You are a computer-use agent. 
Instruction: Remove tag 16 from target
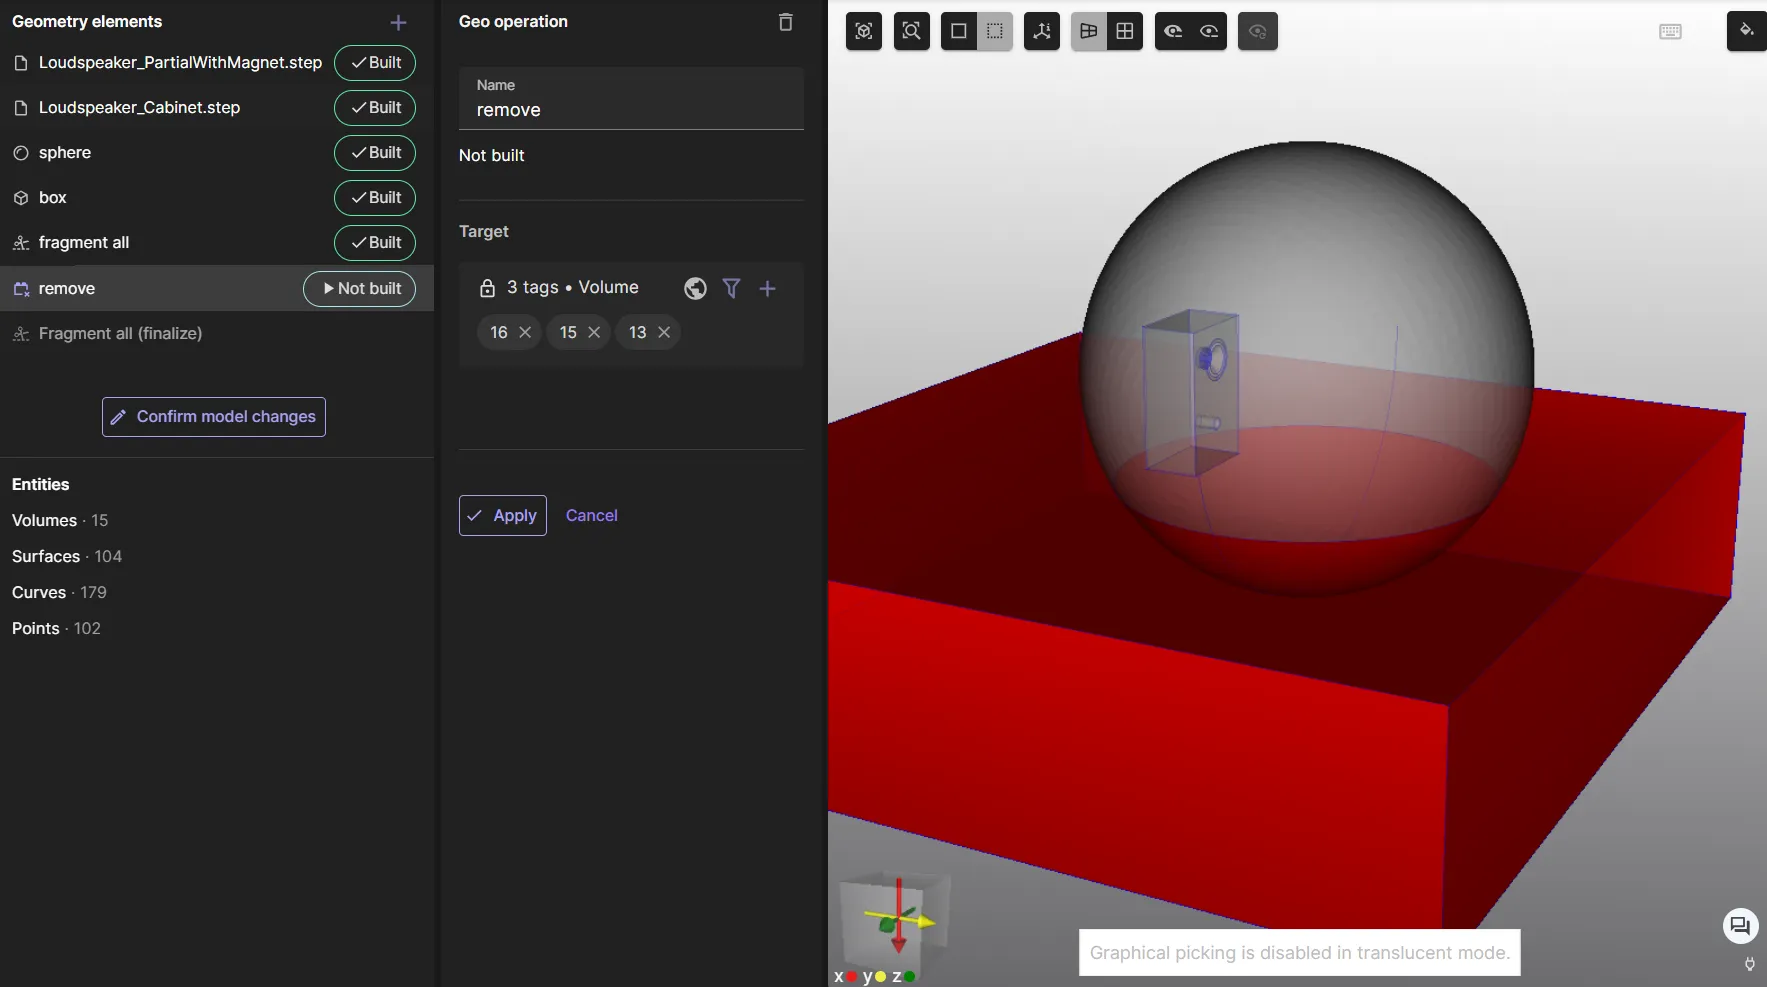pos(525,332)
